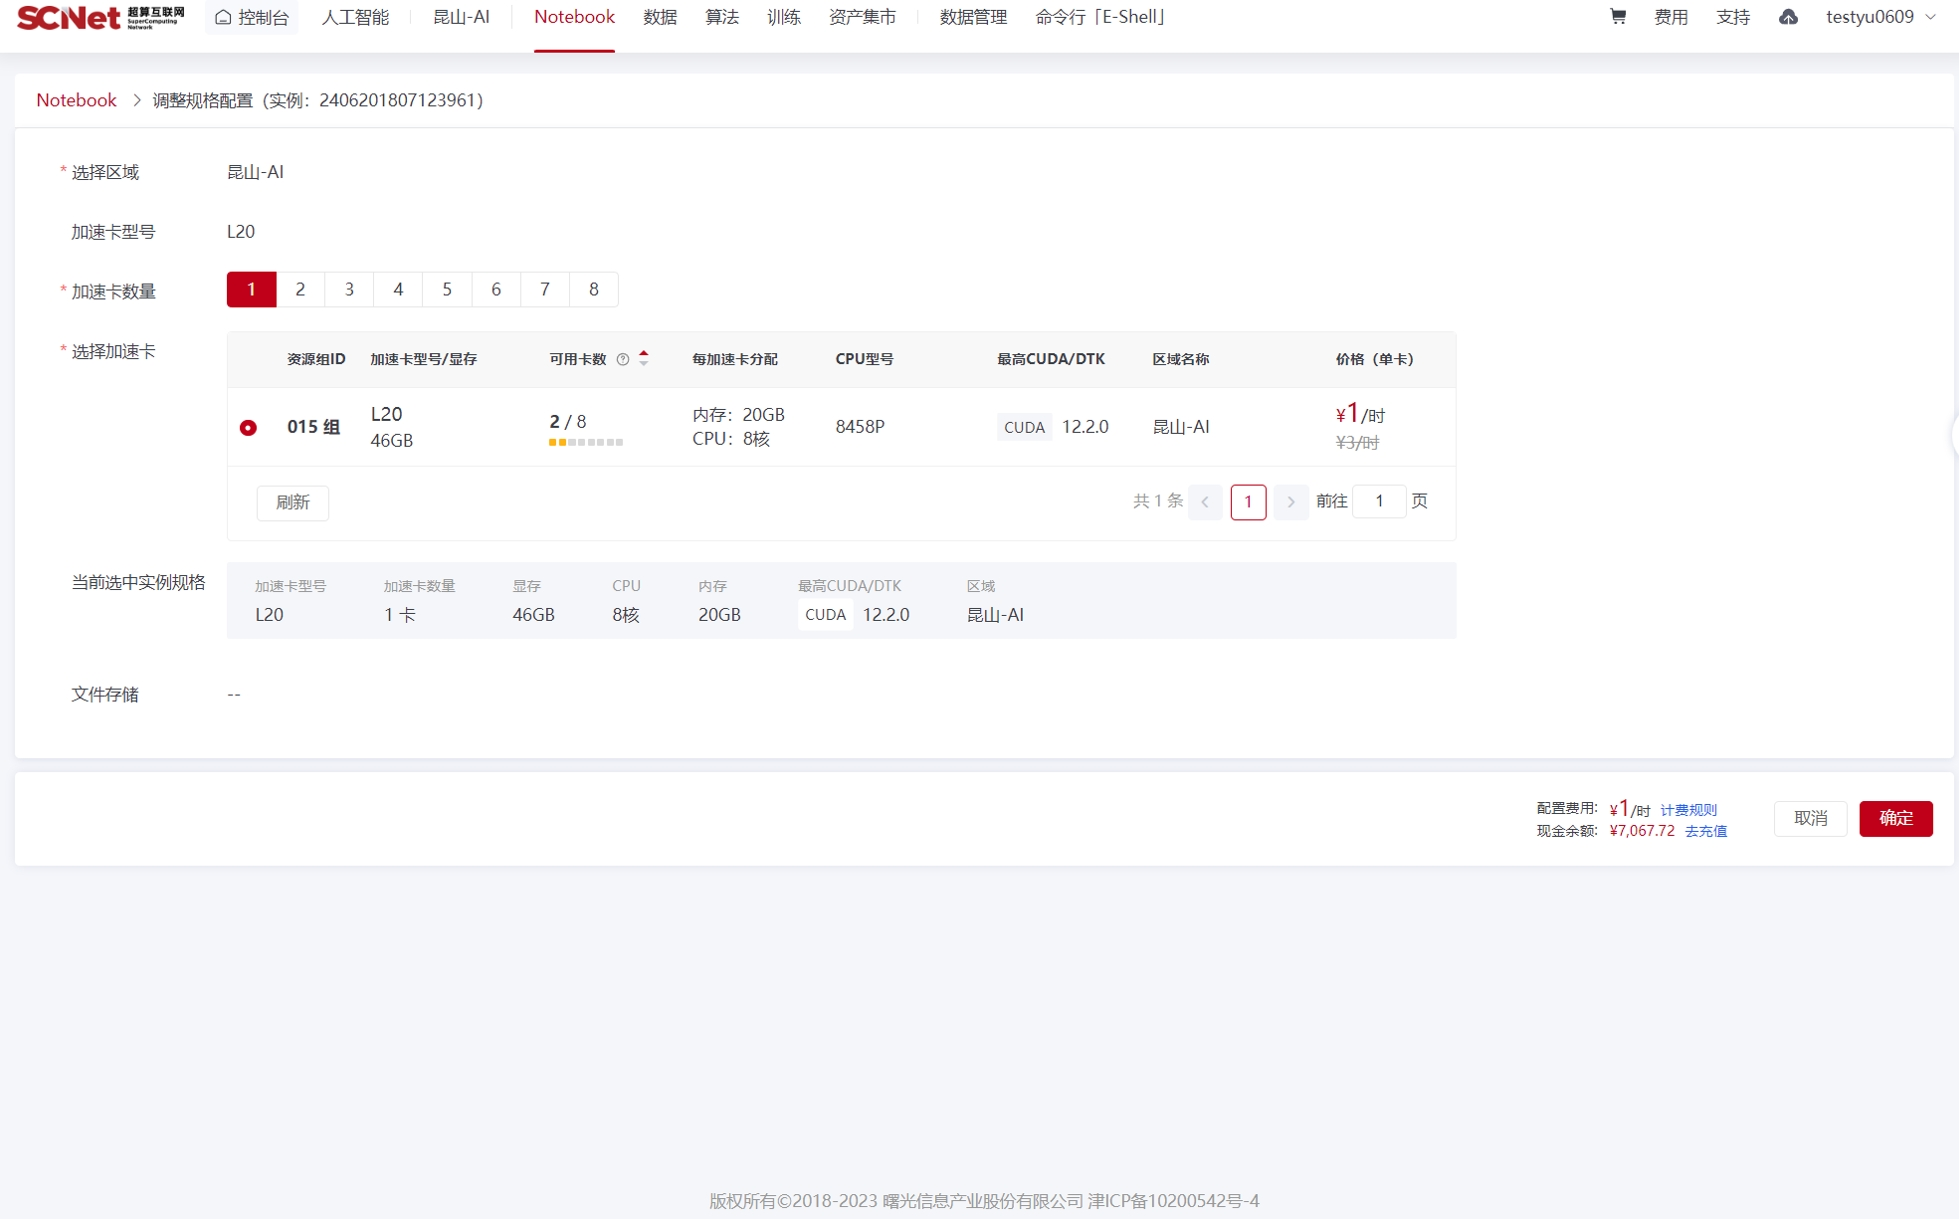
Task: Click the cloud upload icon
Action: click(1788, 17)
